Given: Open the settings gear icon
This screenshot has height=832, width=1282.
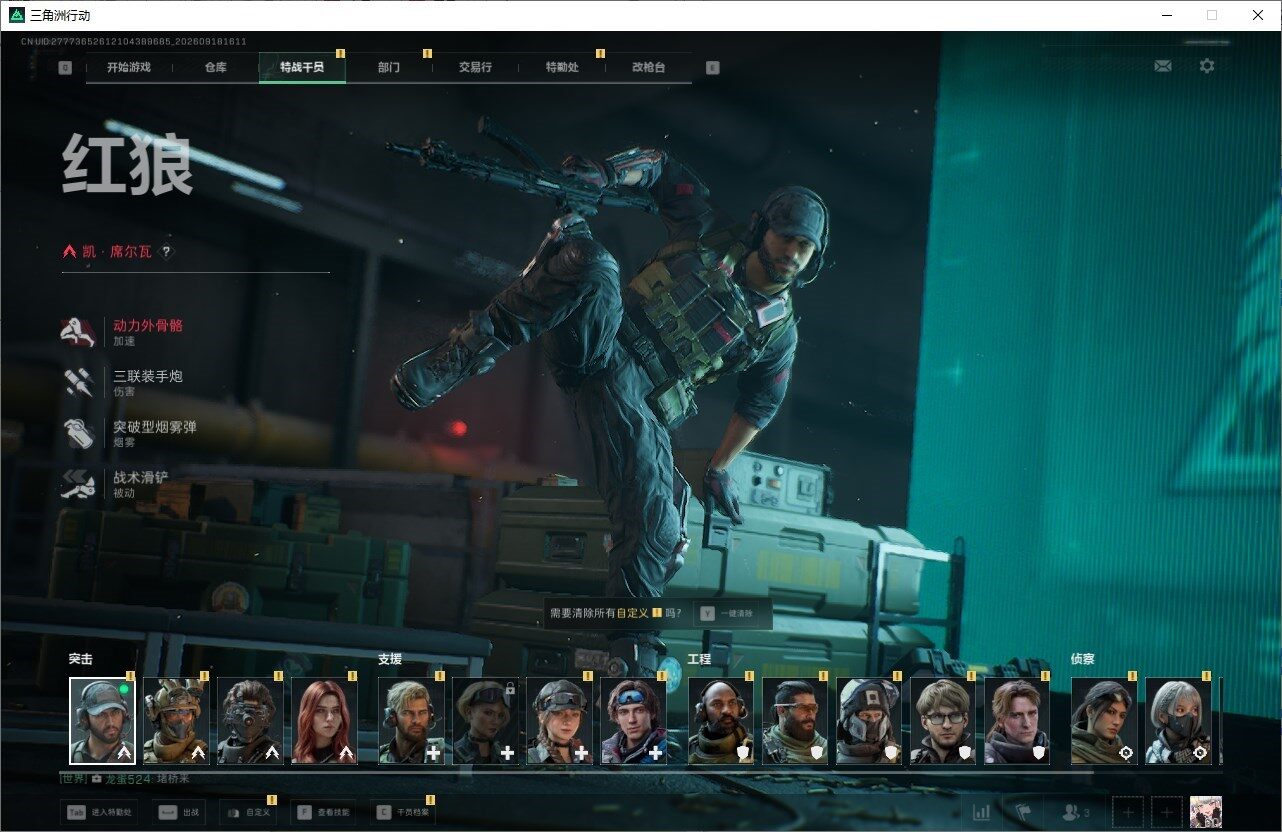Looking at the screenshot, I should coord(1207,66).
